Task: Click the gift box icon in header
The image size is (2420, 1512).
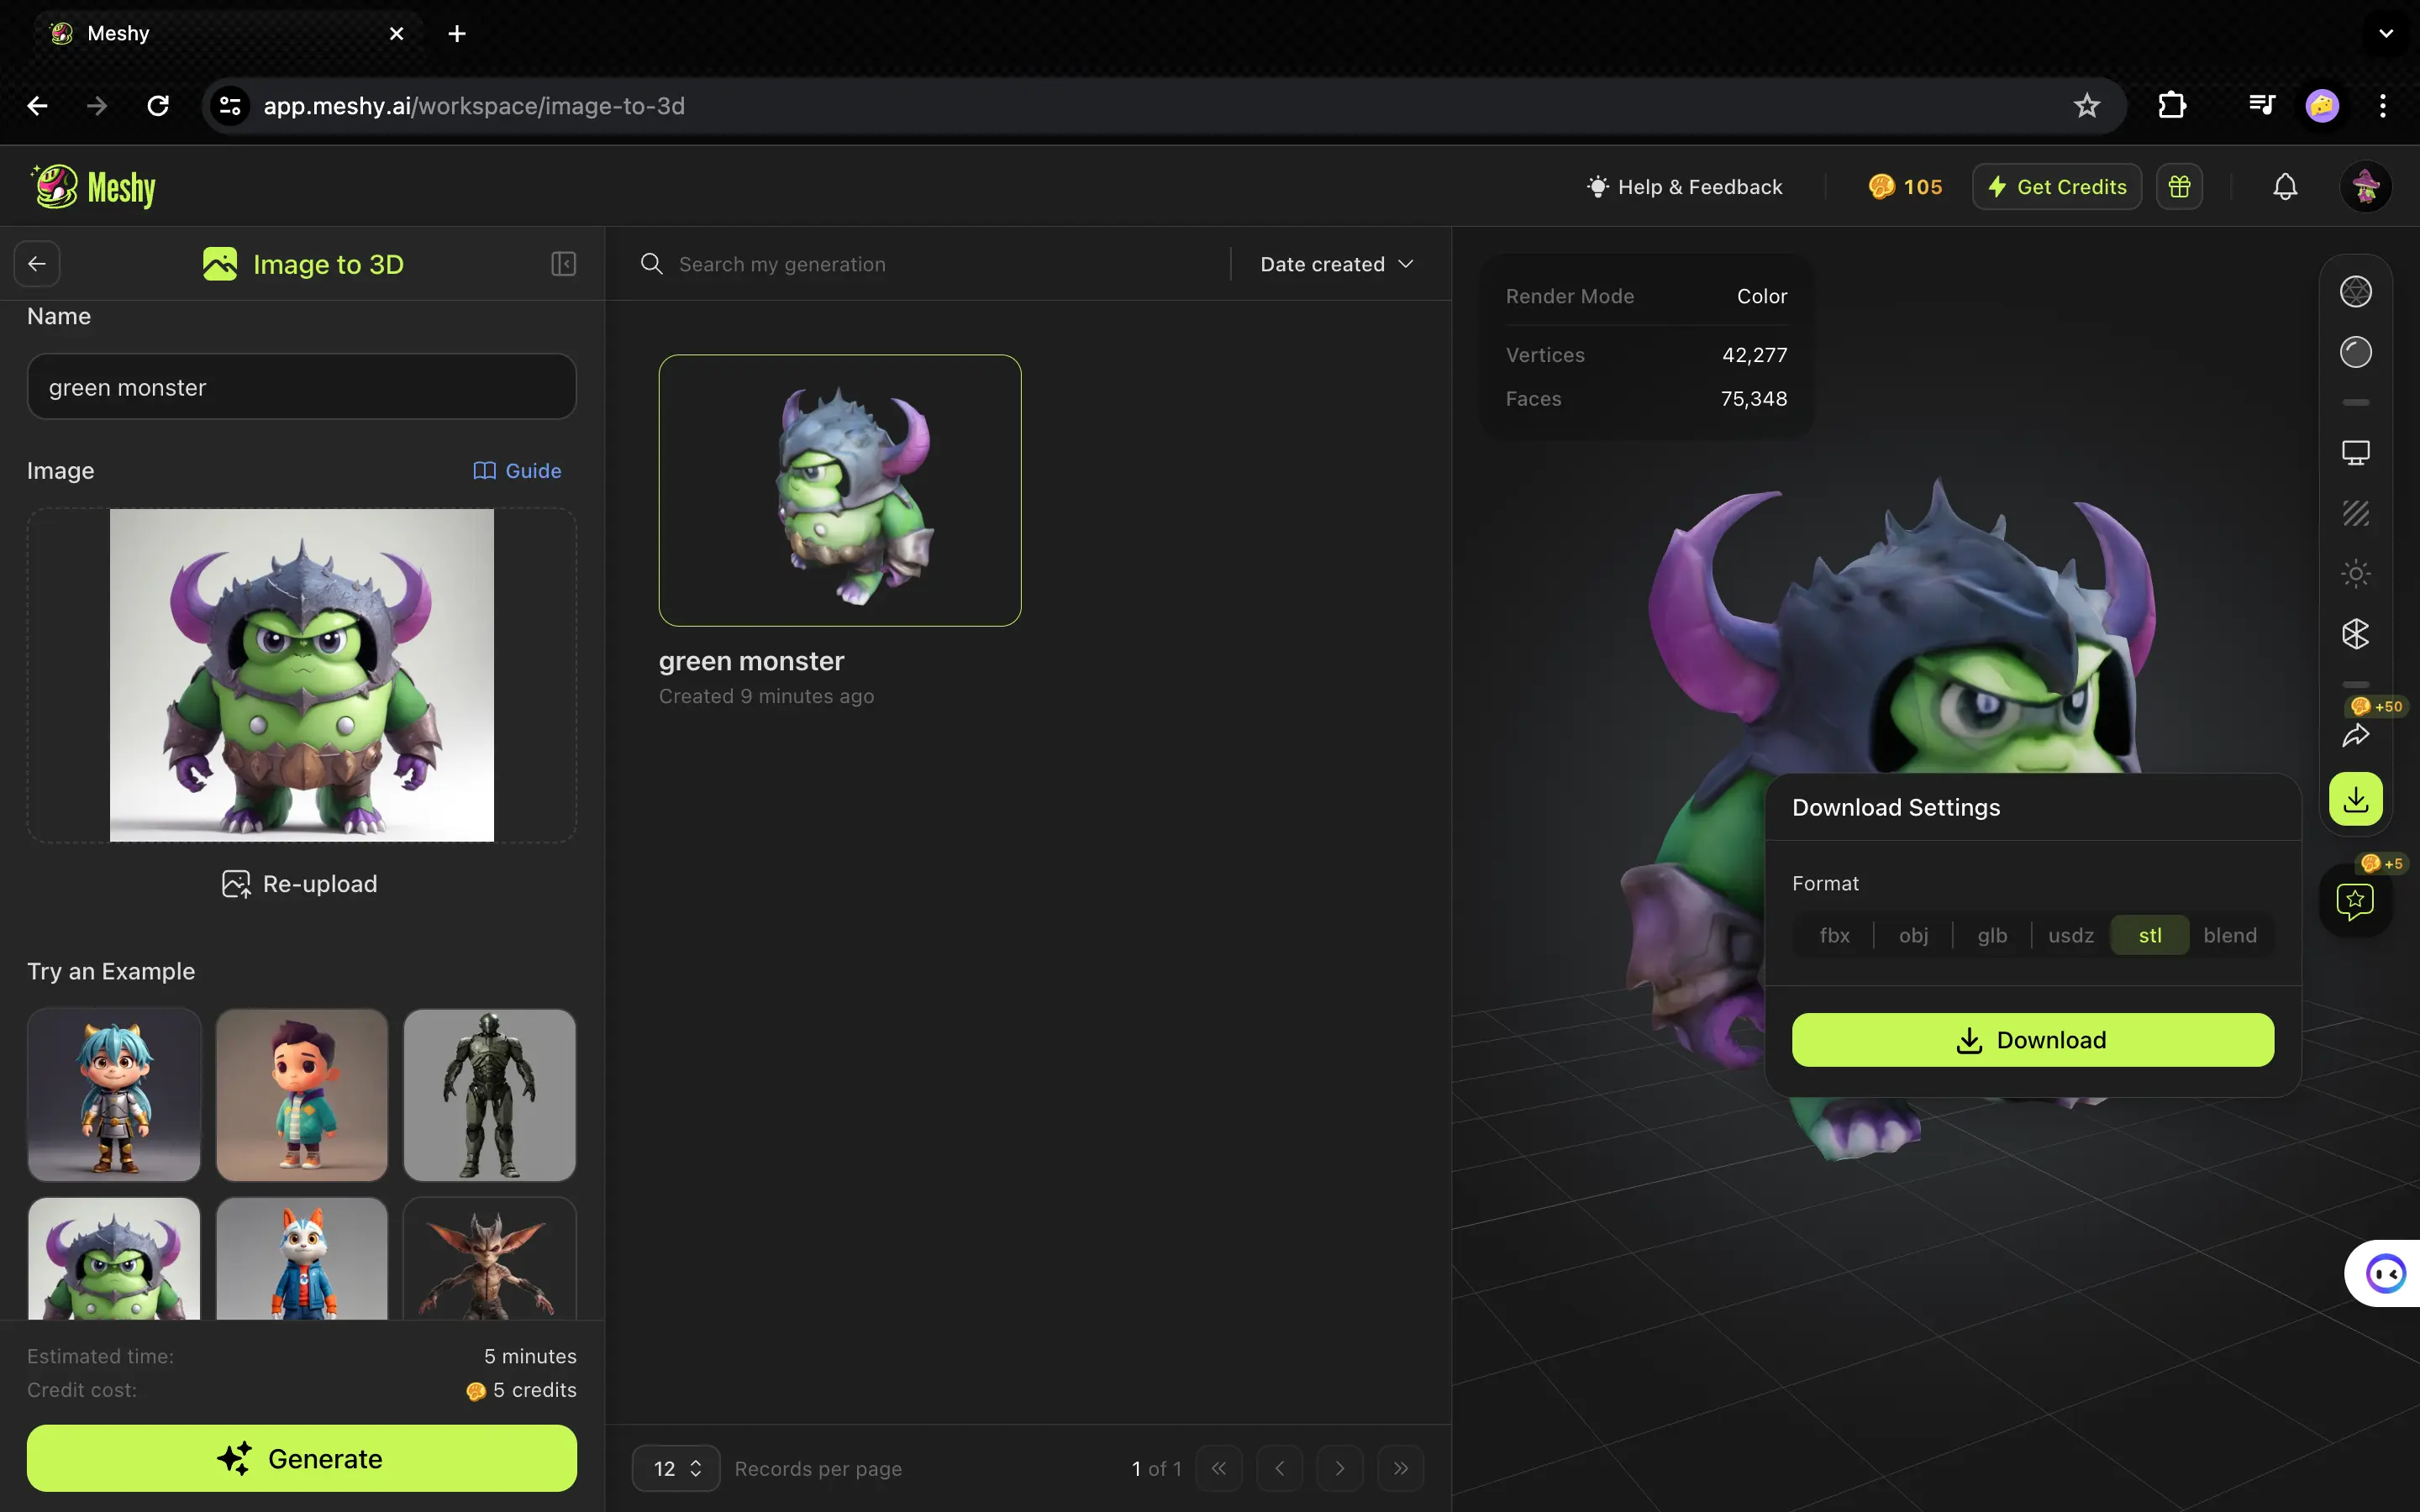Action: point(2180,186)
